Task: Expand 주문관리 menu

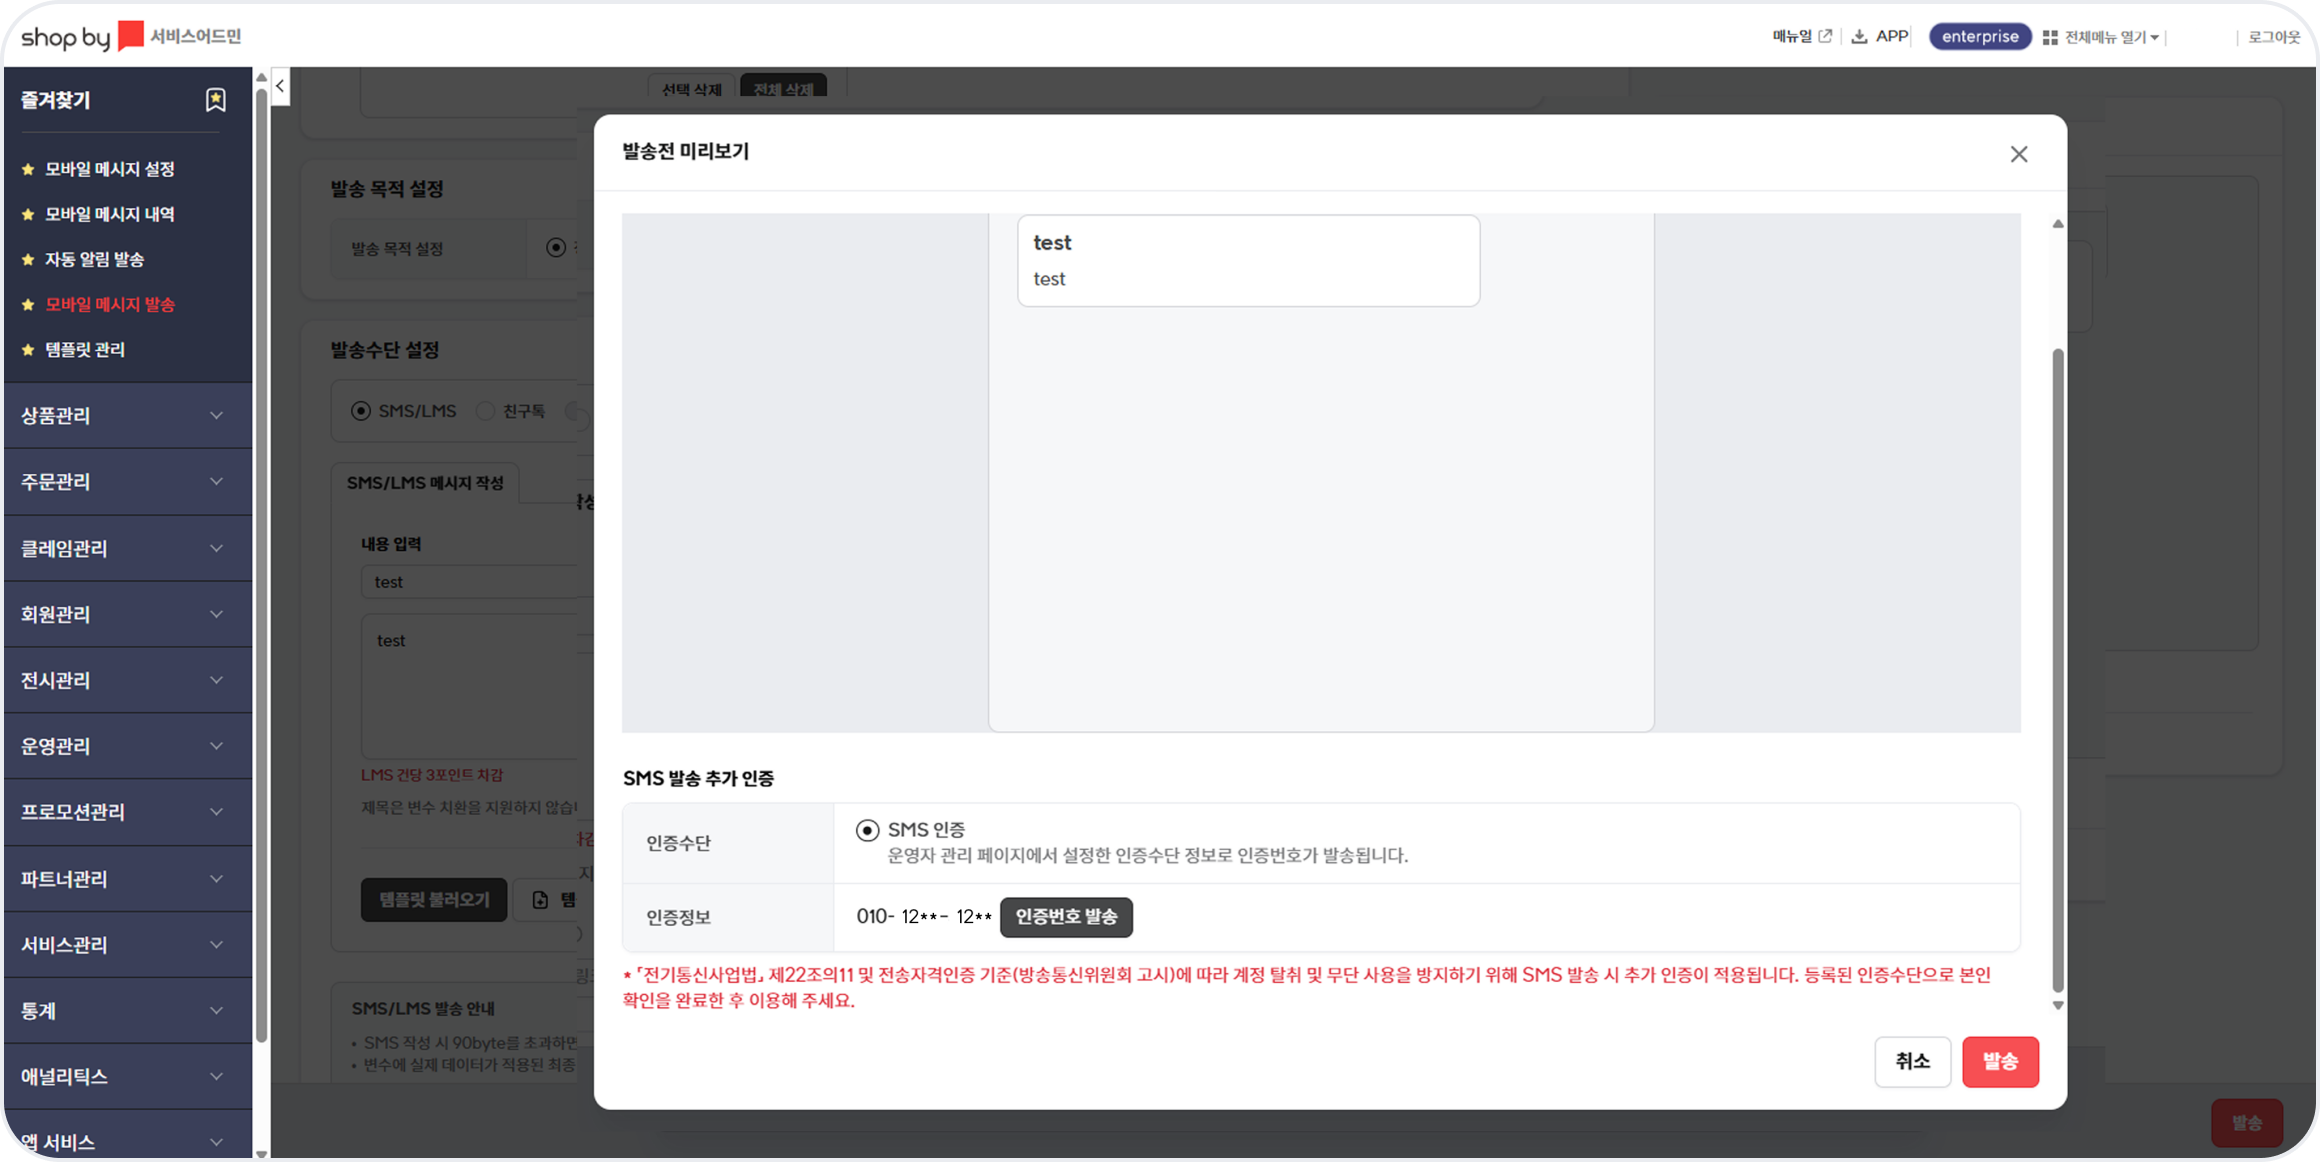Action: pos(127,482)
